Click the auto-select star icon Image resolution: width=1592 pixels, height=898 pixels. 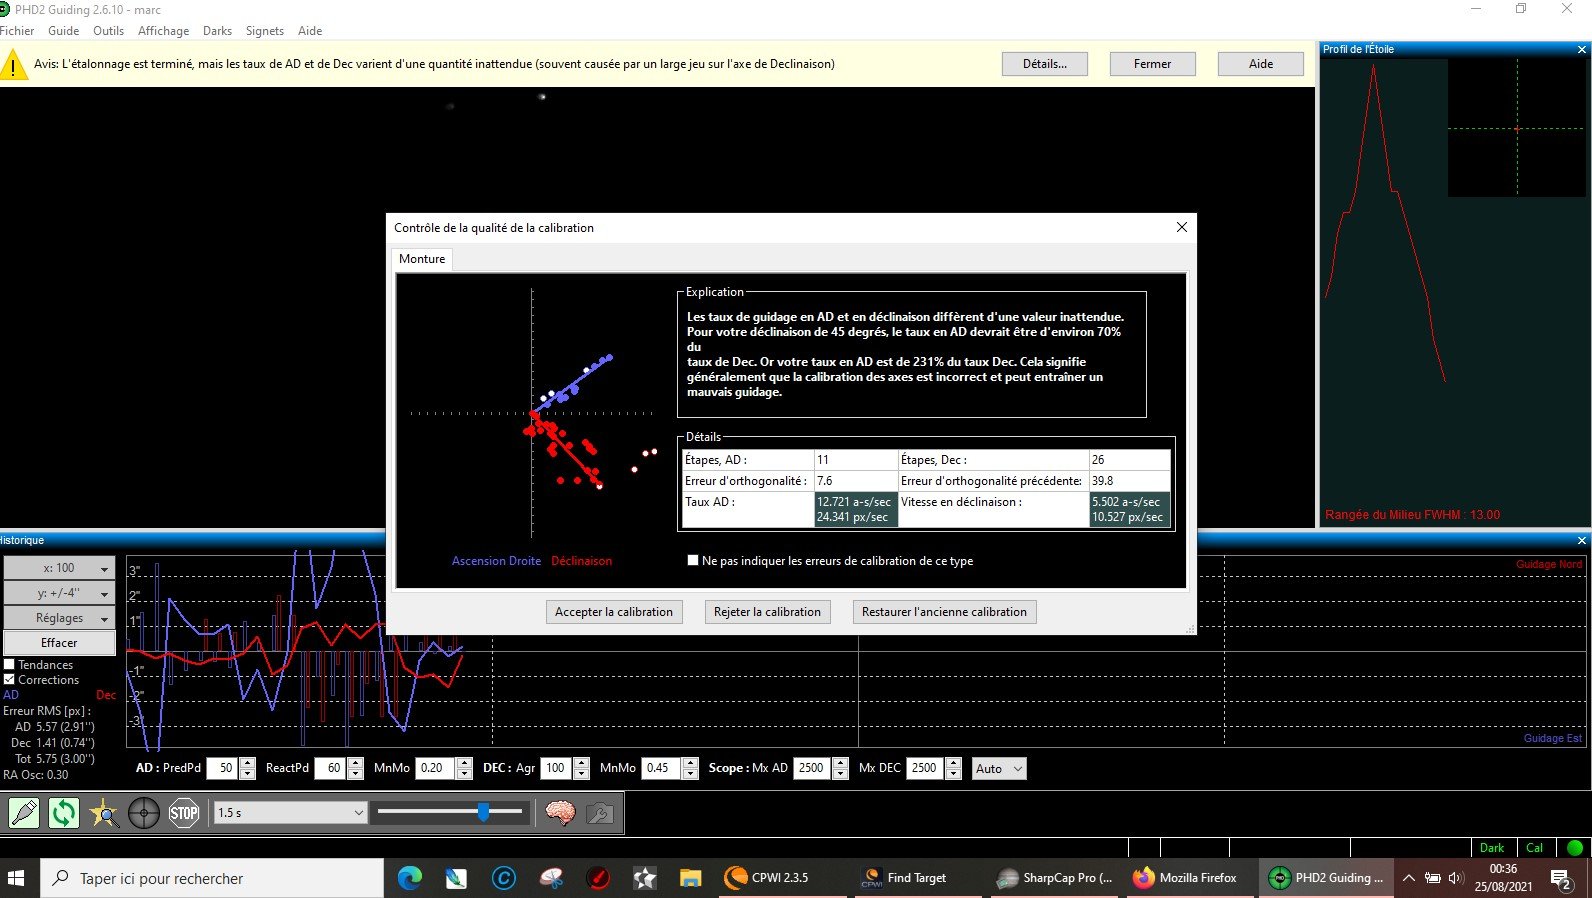[x=104, y=813]
